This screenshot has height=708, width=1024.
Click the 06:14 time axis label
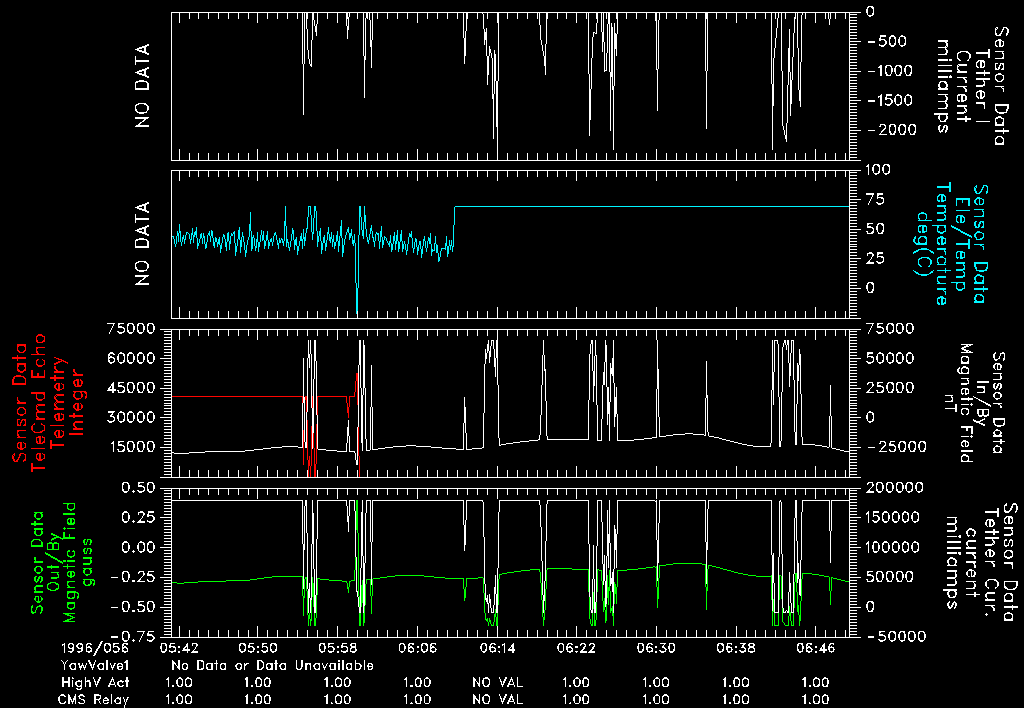(x=497, y=648)
